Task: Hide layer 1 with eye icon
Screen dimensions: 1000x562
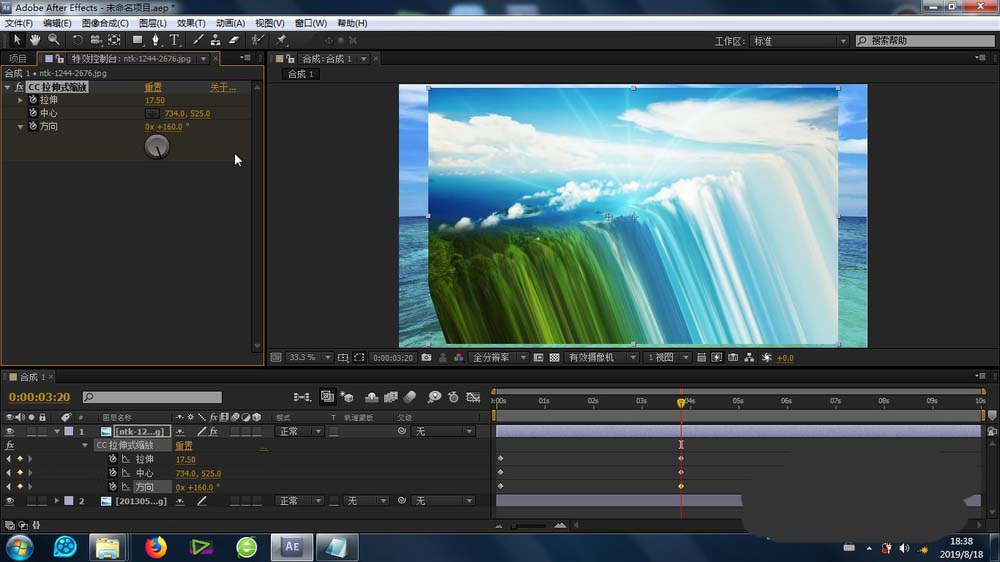Action: pos(9,431)
